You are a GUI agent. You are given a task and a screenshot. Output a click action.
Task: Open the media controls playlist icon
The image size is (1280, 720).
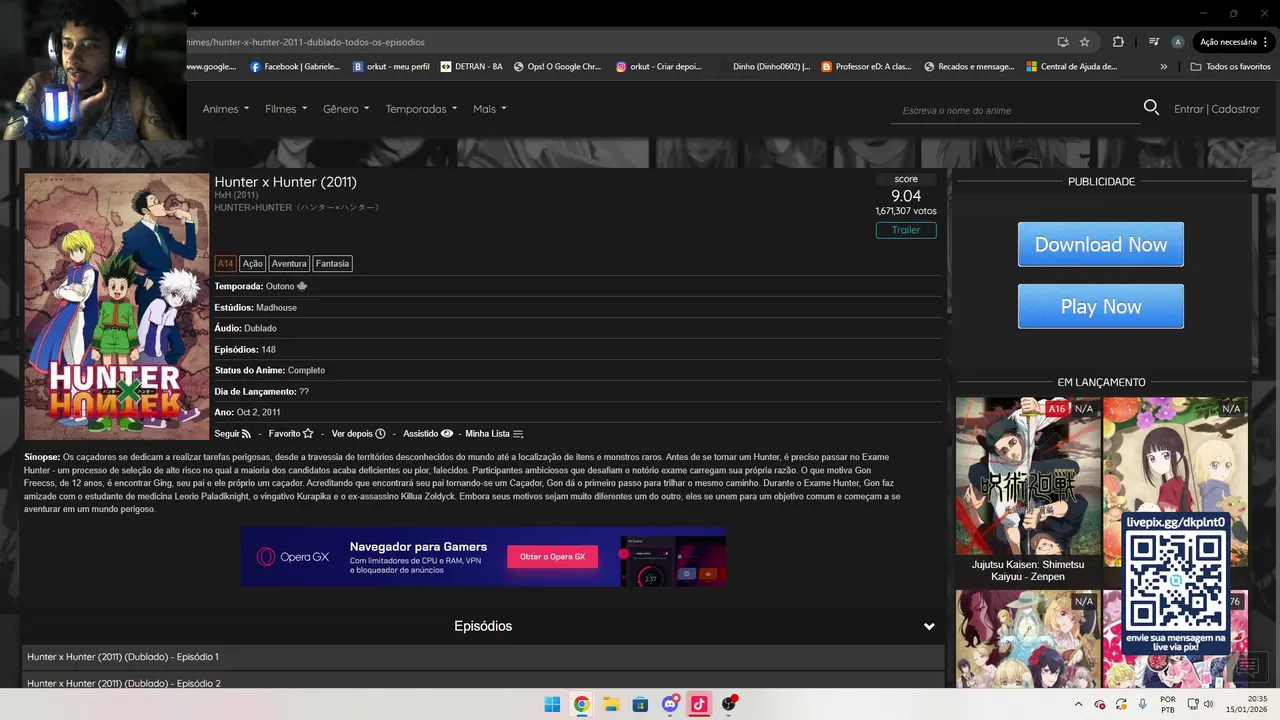point(1154,42)
